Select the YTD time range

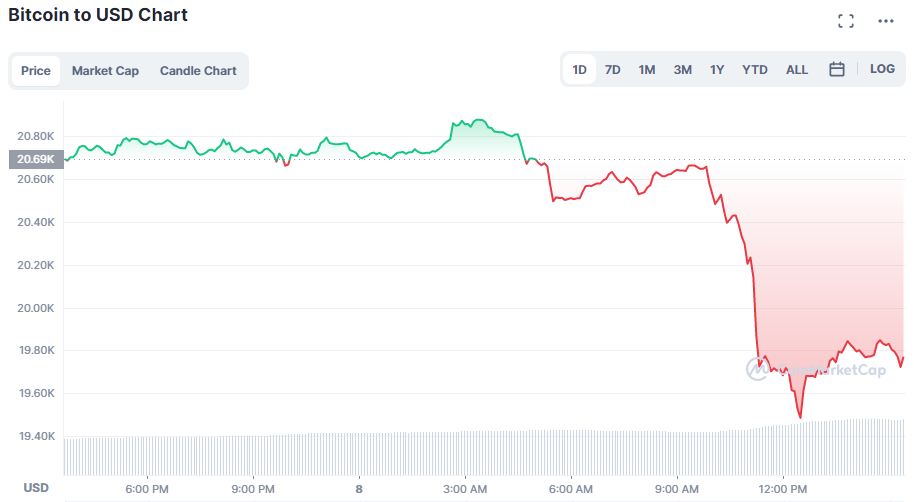click(755, 70)
